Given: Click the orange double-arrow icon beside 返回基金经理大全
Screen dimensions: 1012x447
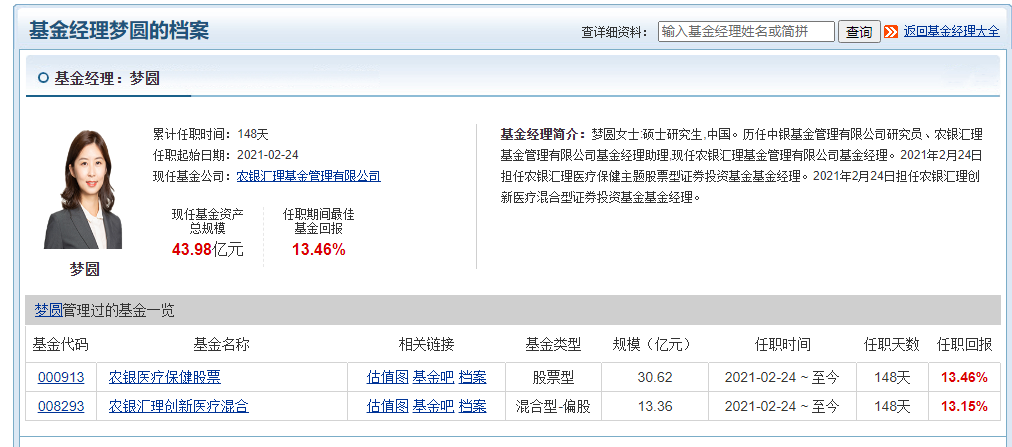Looking at the screenshot, I should 891,31.
